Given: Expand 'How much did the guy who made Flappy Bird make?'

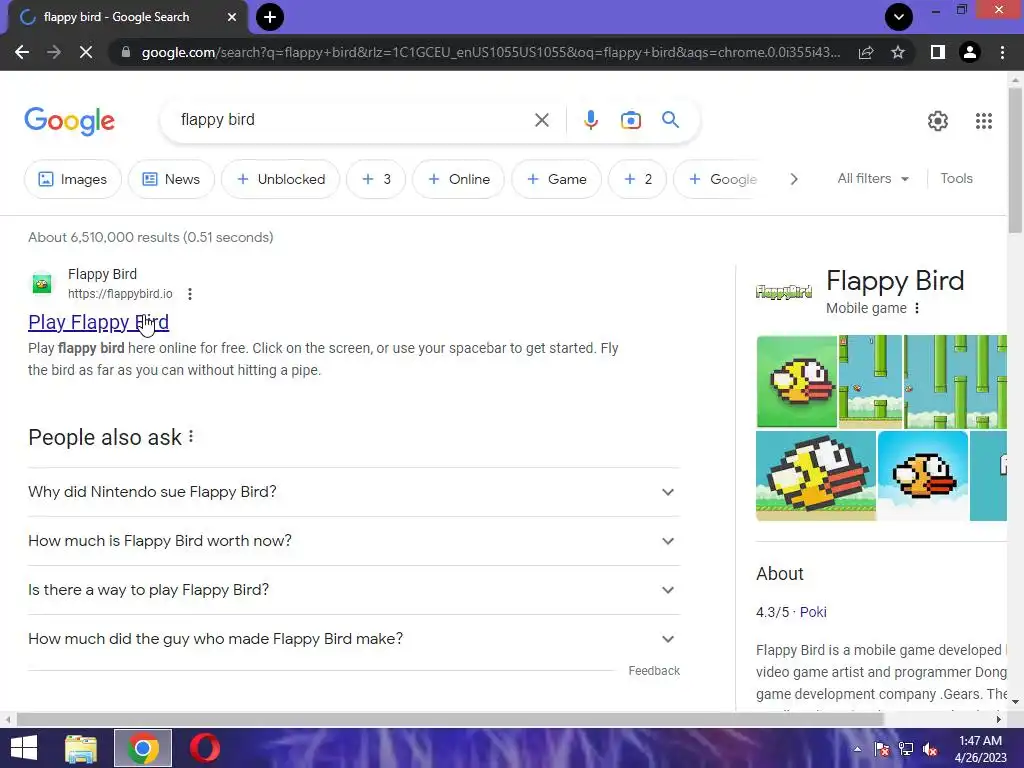Looking at the screenshot, I should click(354, 639).
